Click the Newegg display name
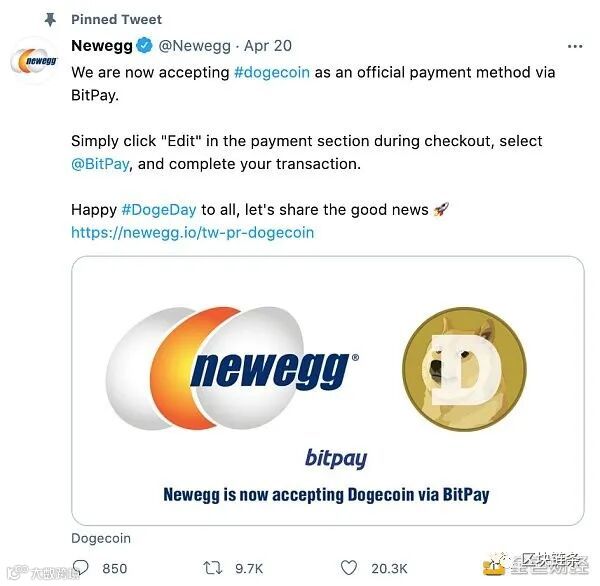 [x=102, y=46]
